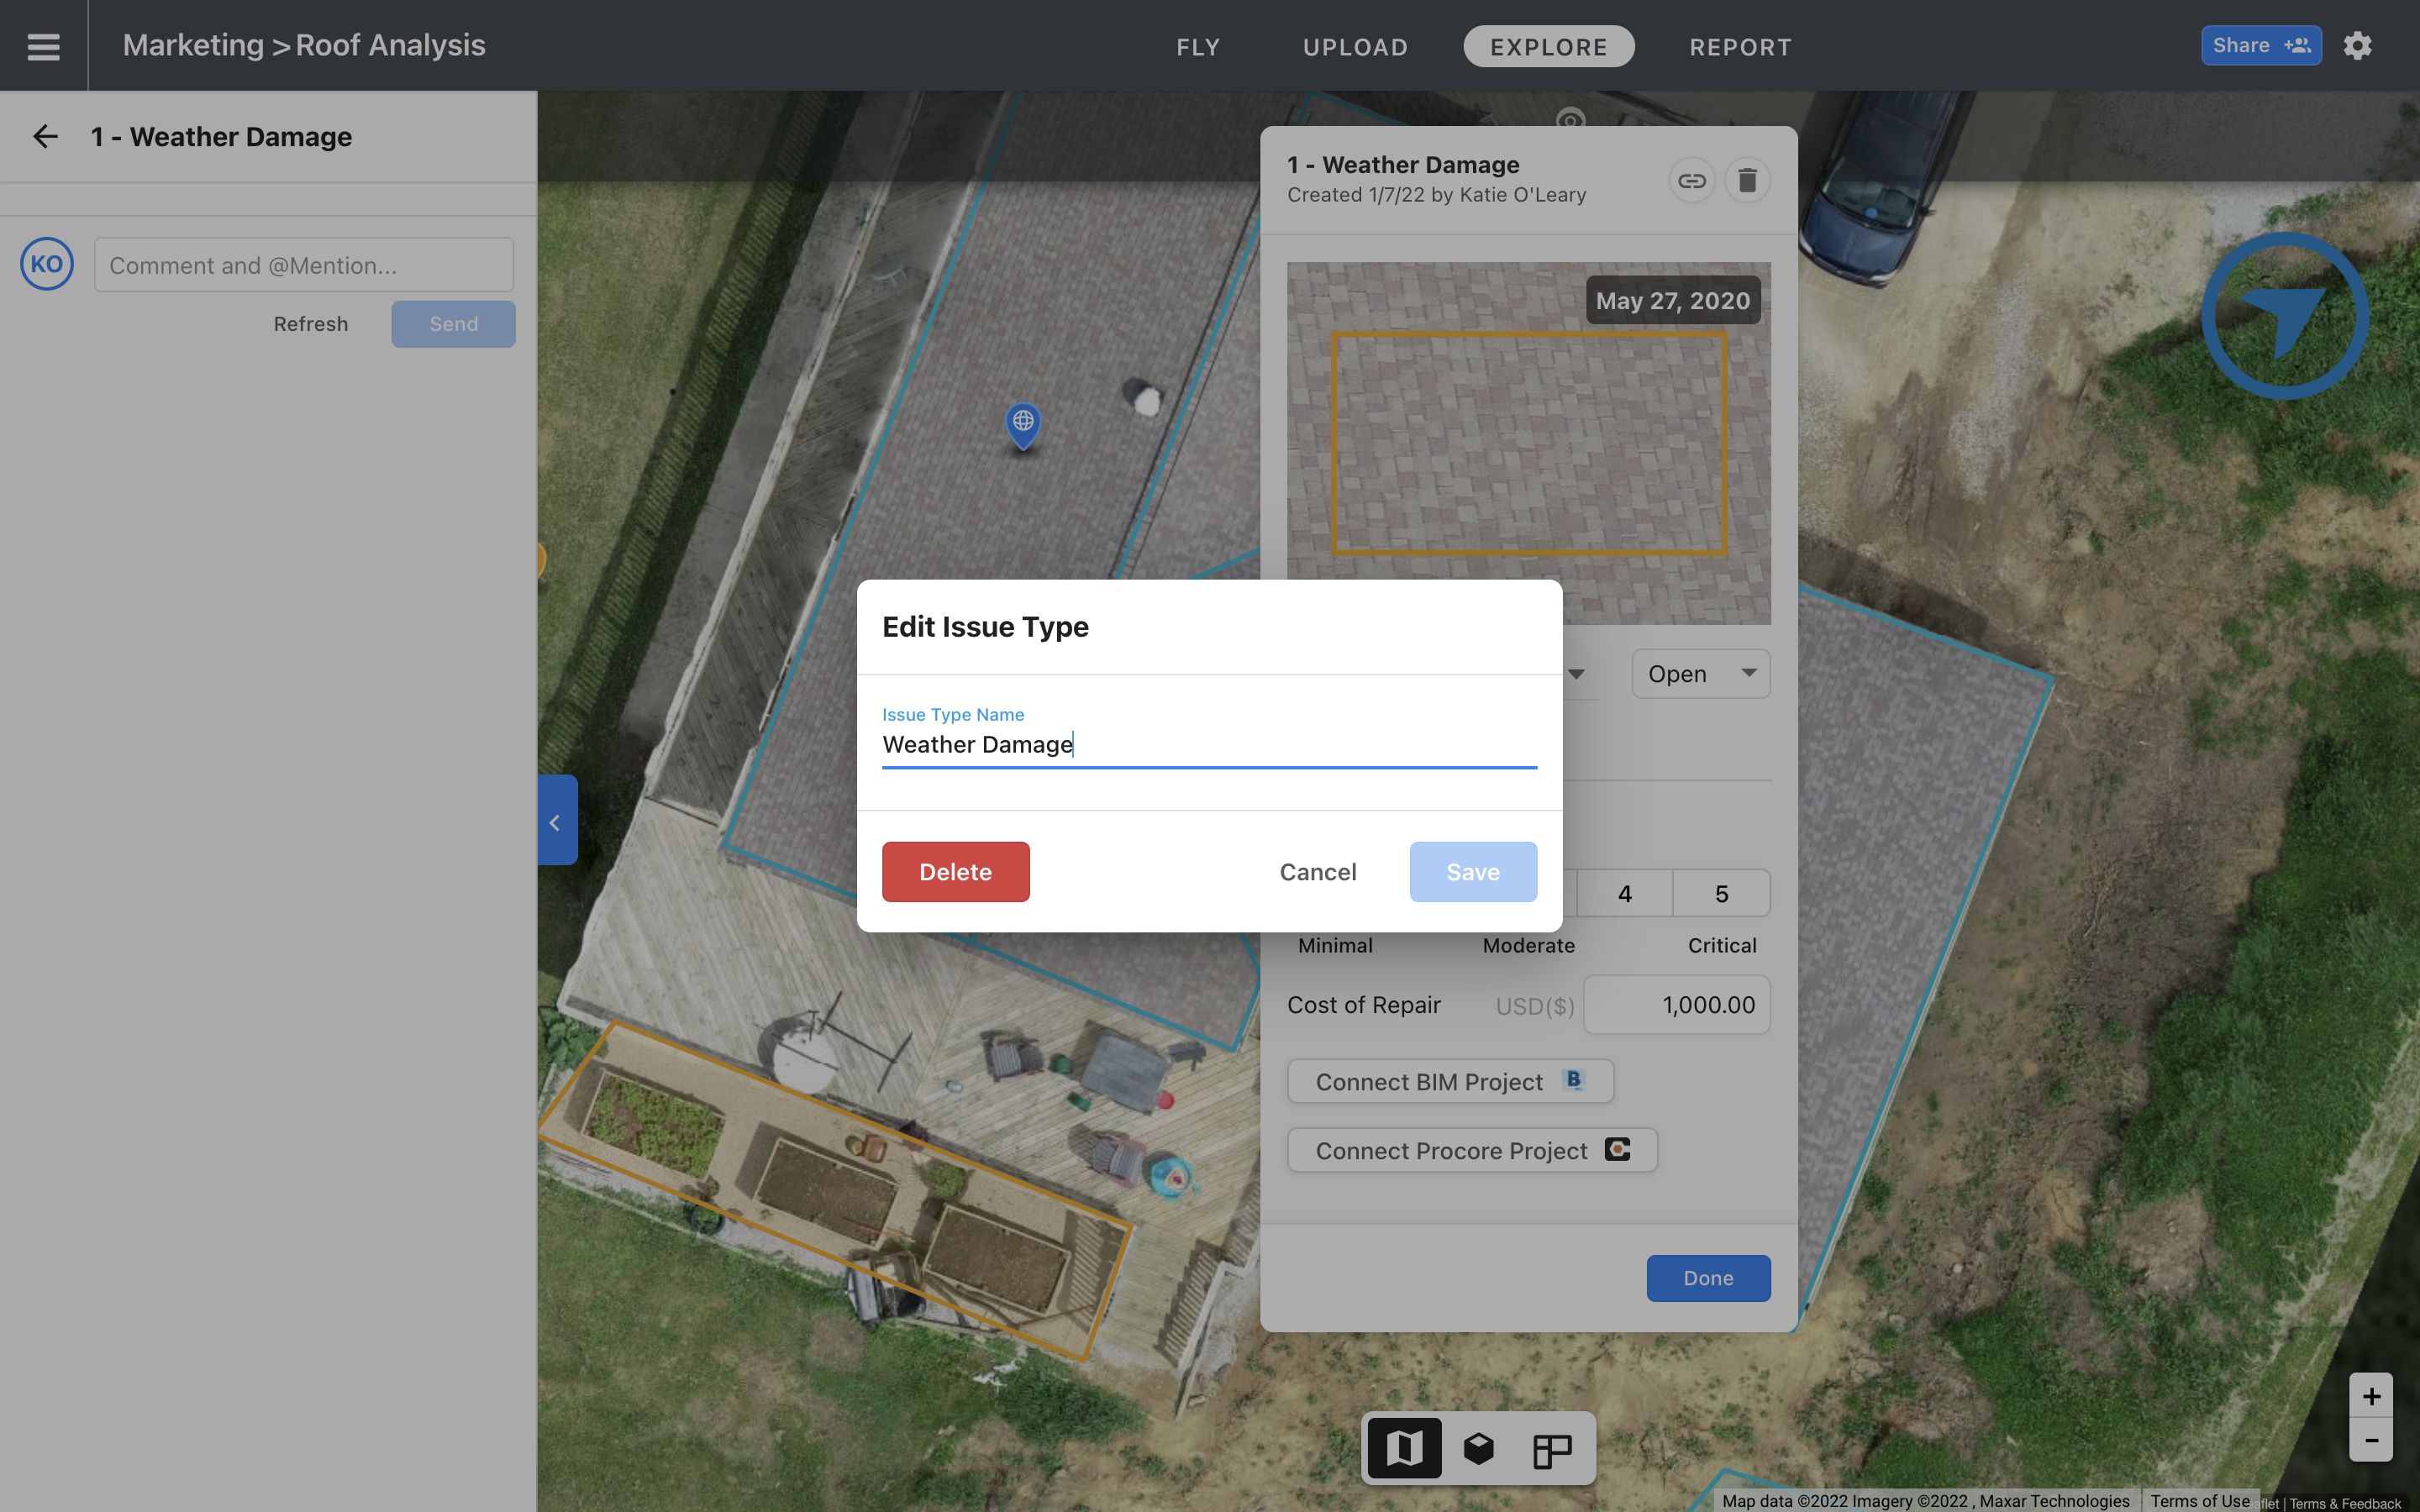Zoom in using the plus control
Screen dimensions: 2420x1512
coord(2371,1395)
